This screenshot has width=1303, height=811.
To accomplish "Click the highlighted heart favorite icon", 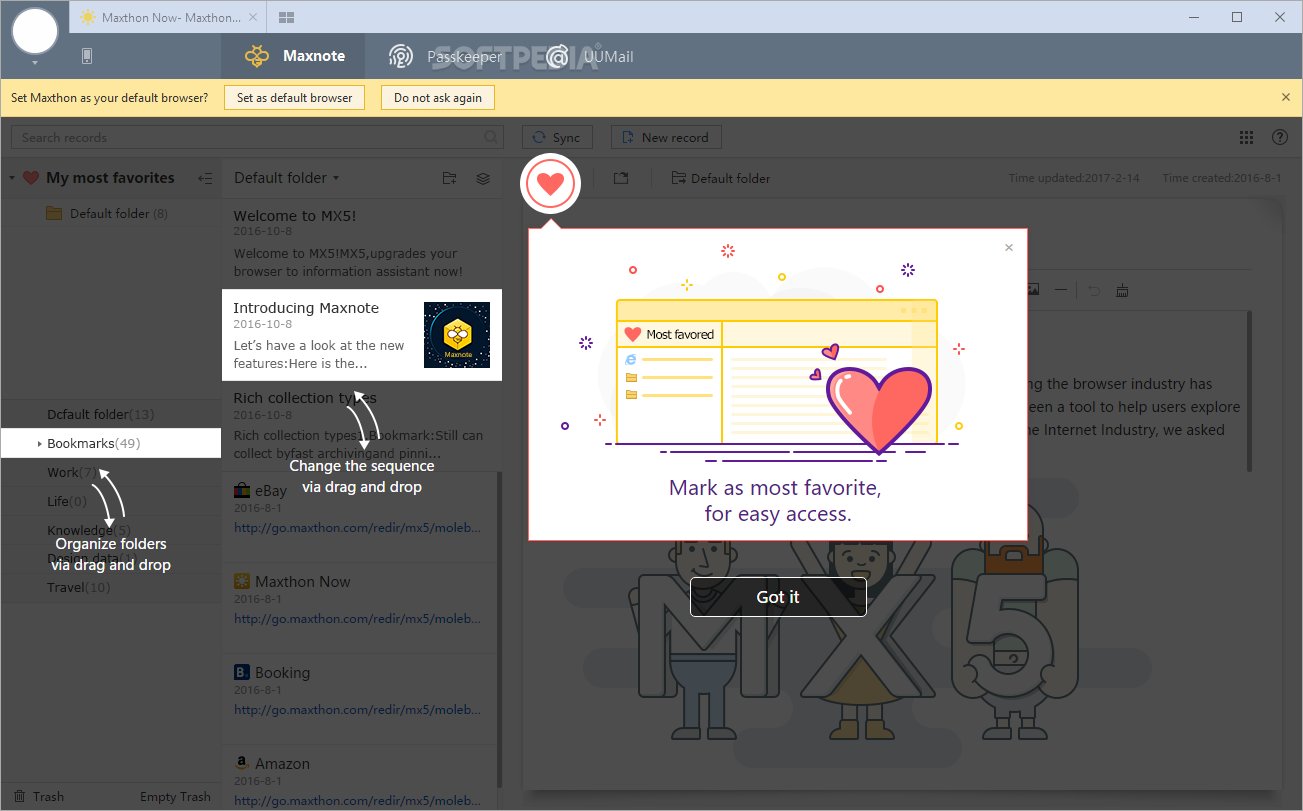I will coord(551,184).
